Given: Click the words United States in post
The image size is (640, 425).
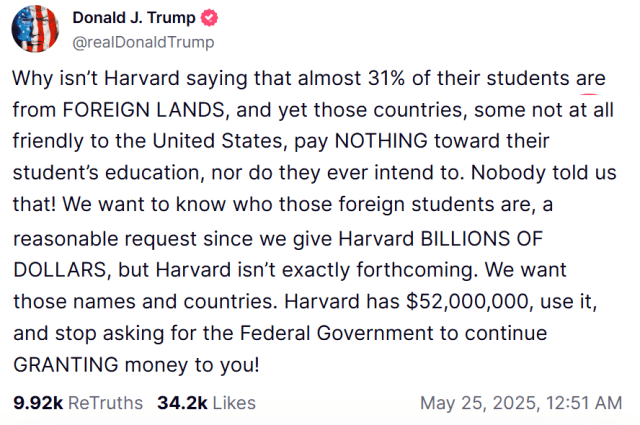Looking at the screenshot, I should point(217,141).
